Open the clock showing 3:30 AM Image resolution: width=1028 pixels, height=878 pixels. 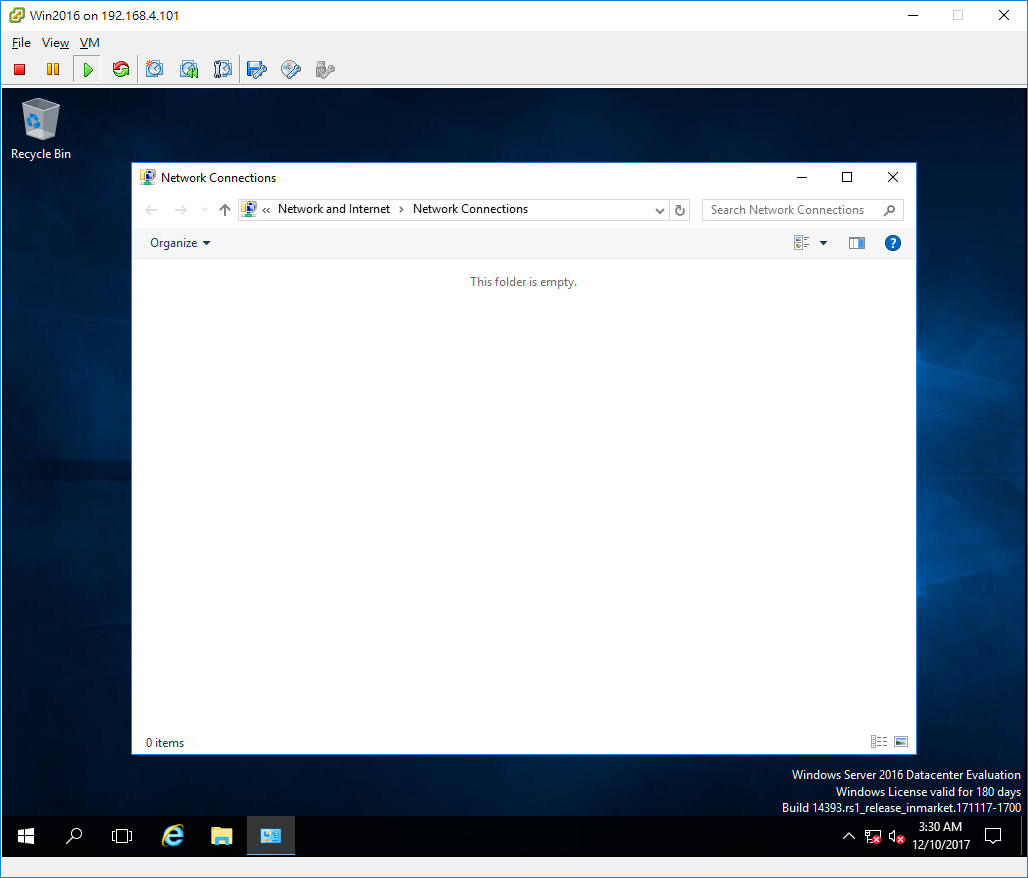(941, 836)
